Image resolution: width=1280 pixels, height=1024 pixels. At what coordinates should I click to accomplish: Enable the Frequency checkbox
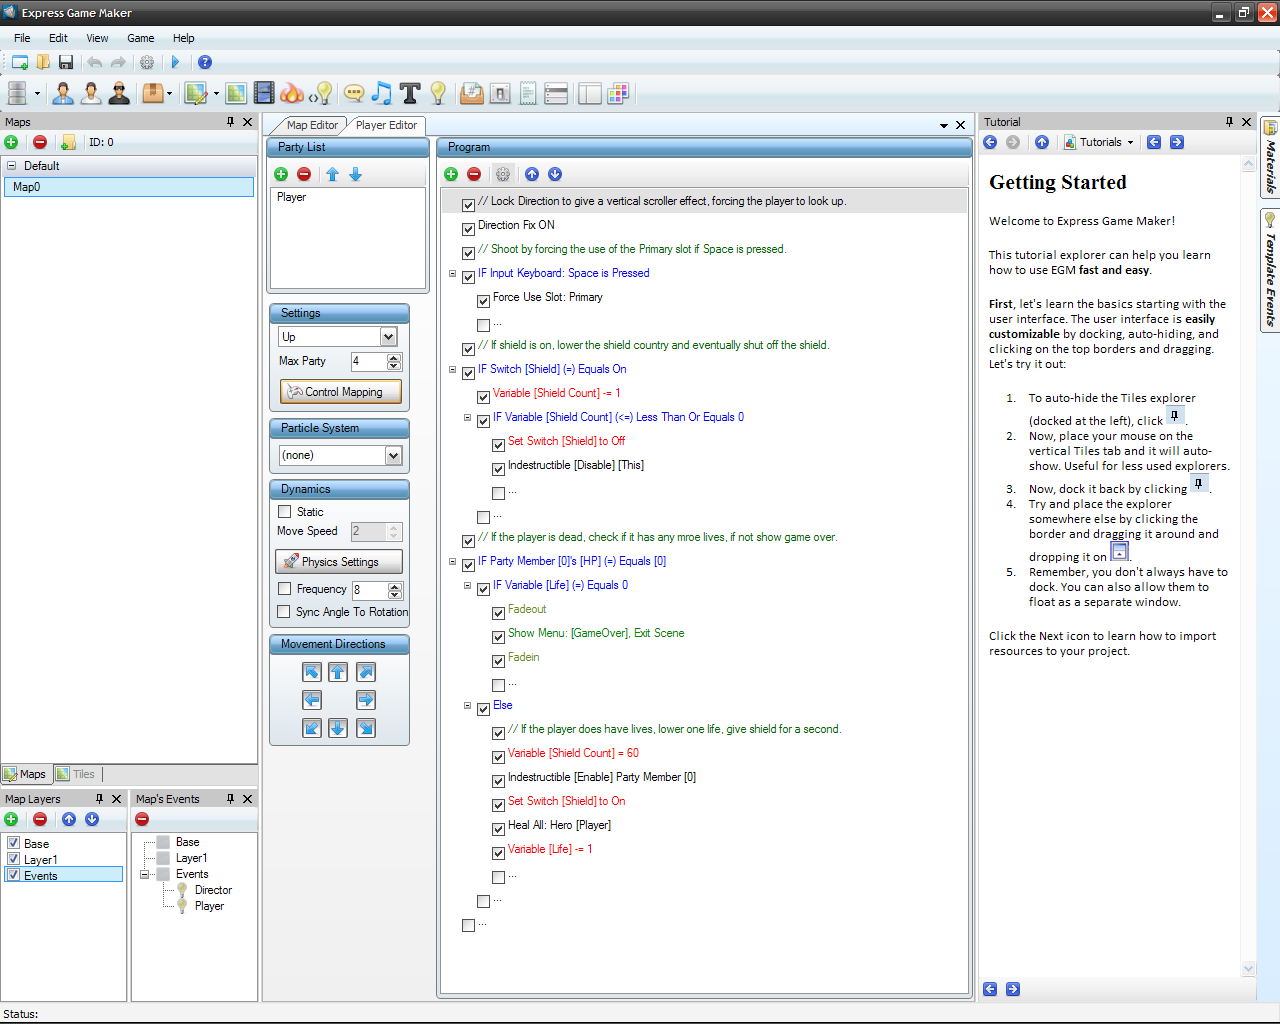click(284, 589)
